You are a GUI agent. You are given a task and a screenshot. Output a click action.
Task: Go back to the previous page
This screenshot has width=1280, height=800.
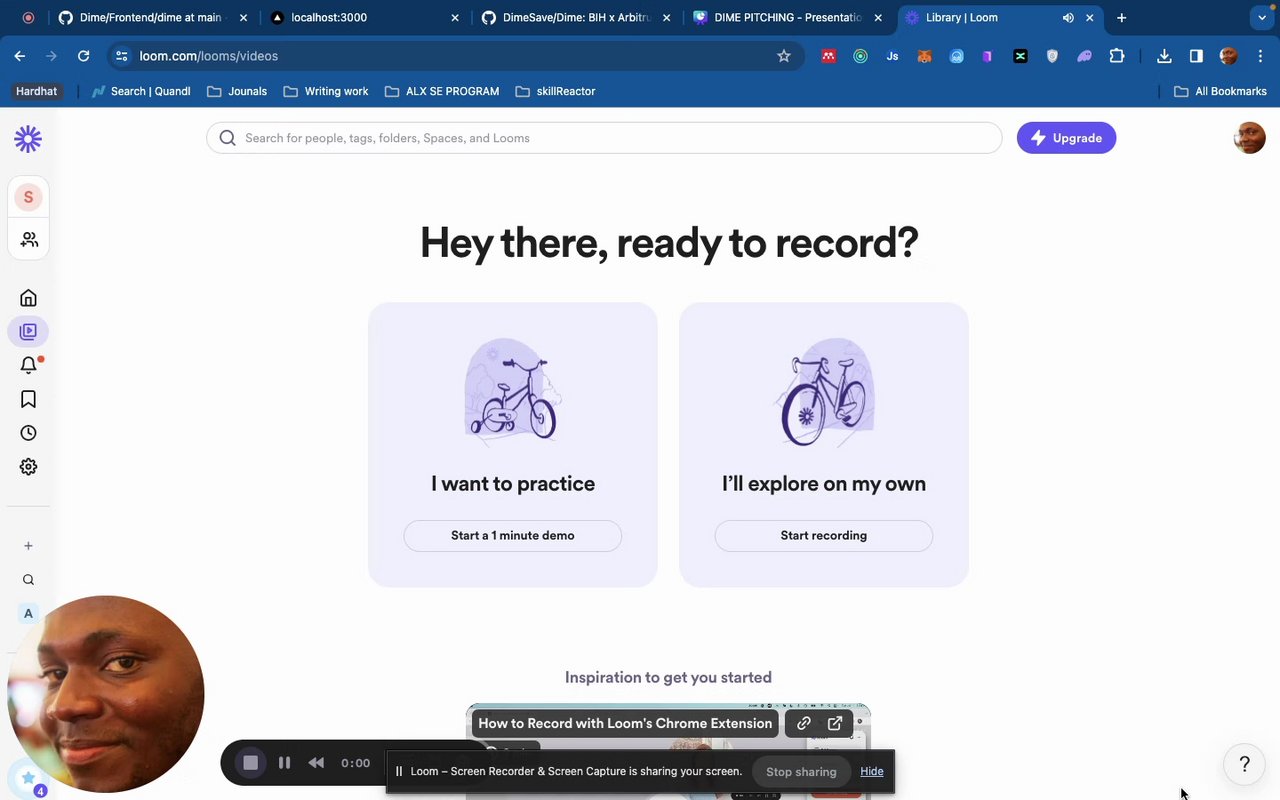click(x=20, y=56)
